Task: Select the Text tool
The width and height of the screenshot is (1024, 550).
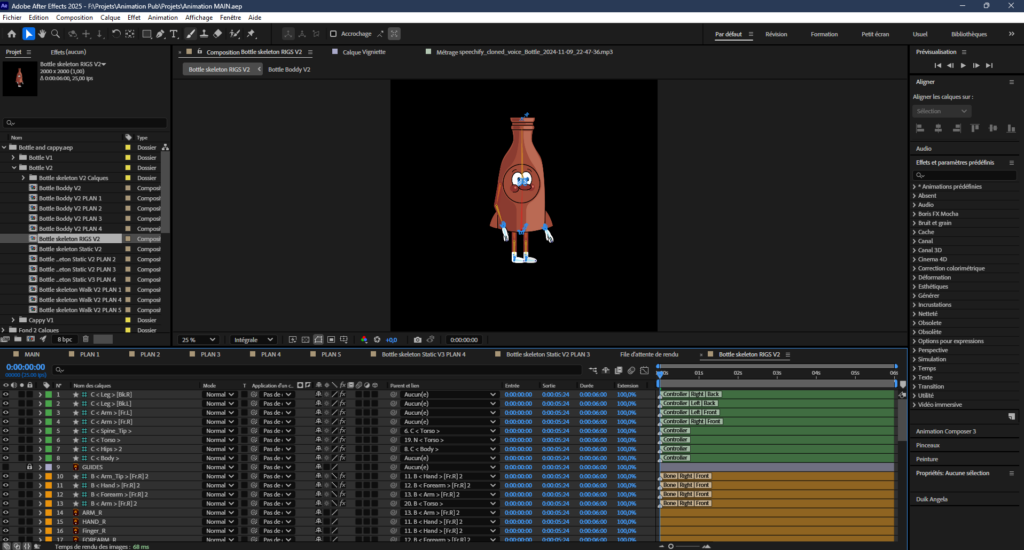Action: (175, 34)
